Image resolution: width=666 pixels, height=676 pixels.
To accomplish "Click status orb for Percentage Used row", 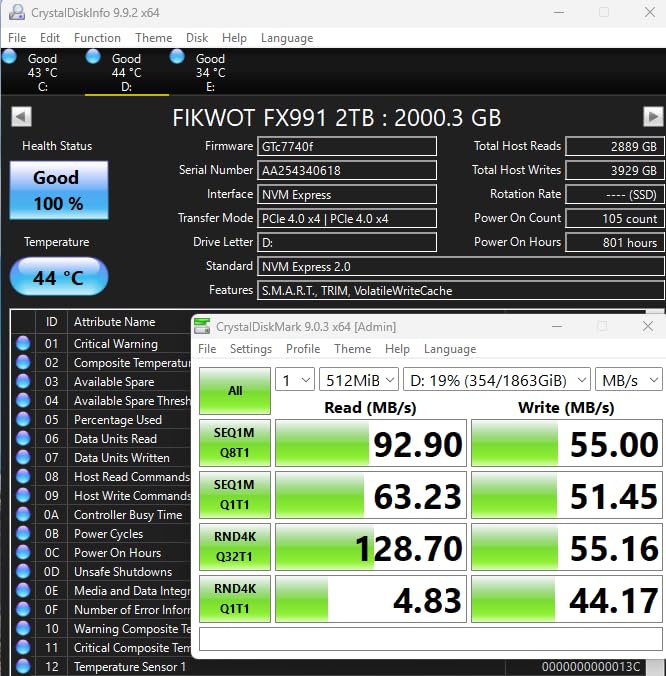I will 23,419.
